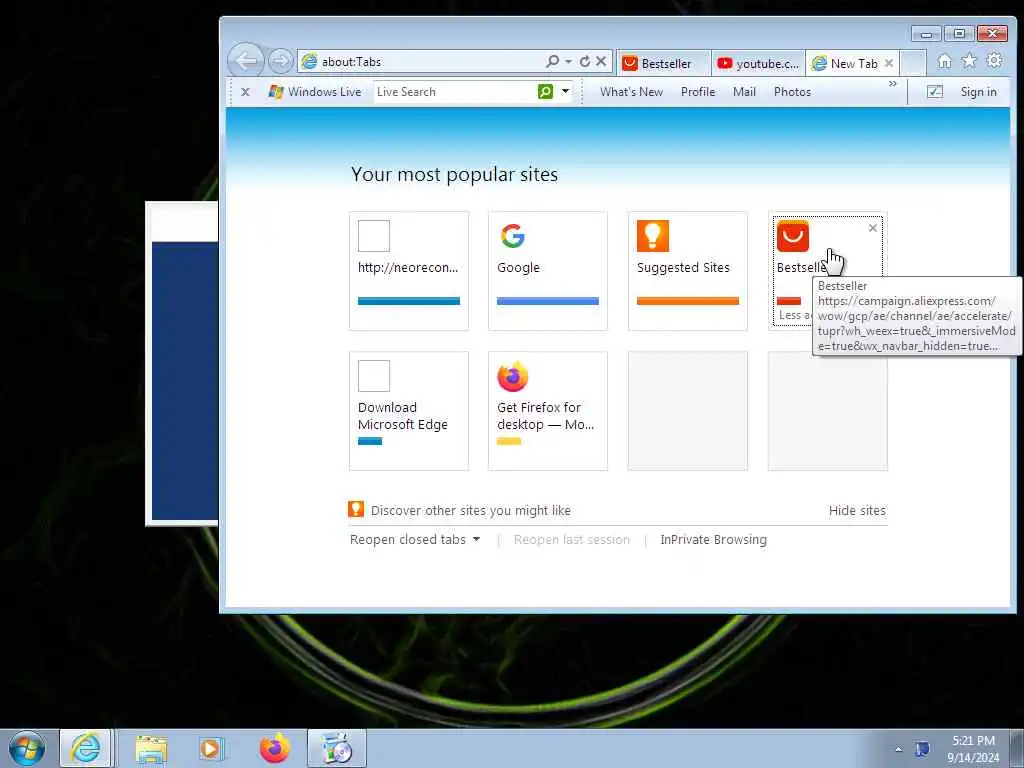Viewport: 1024px width, 768px height.
Task: Click the disc installer taskbar icon
Action: [x=337, y=748]
